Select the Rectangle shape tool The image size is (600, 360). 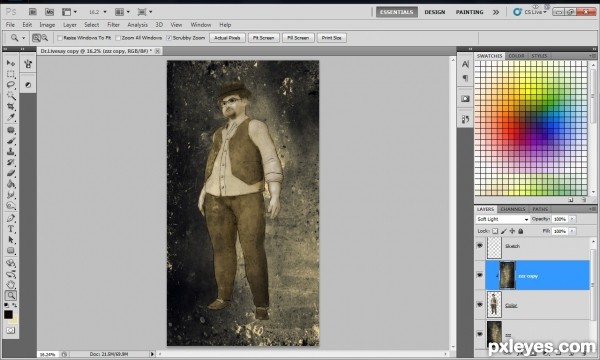tap(11, 251)
